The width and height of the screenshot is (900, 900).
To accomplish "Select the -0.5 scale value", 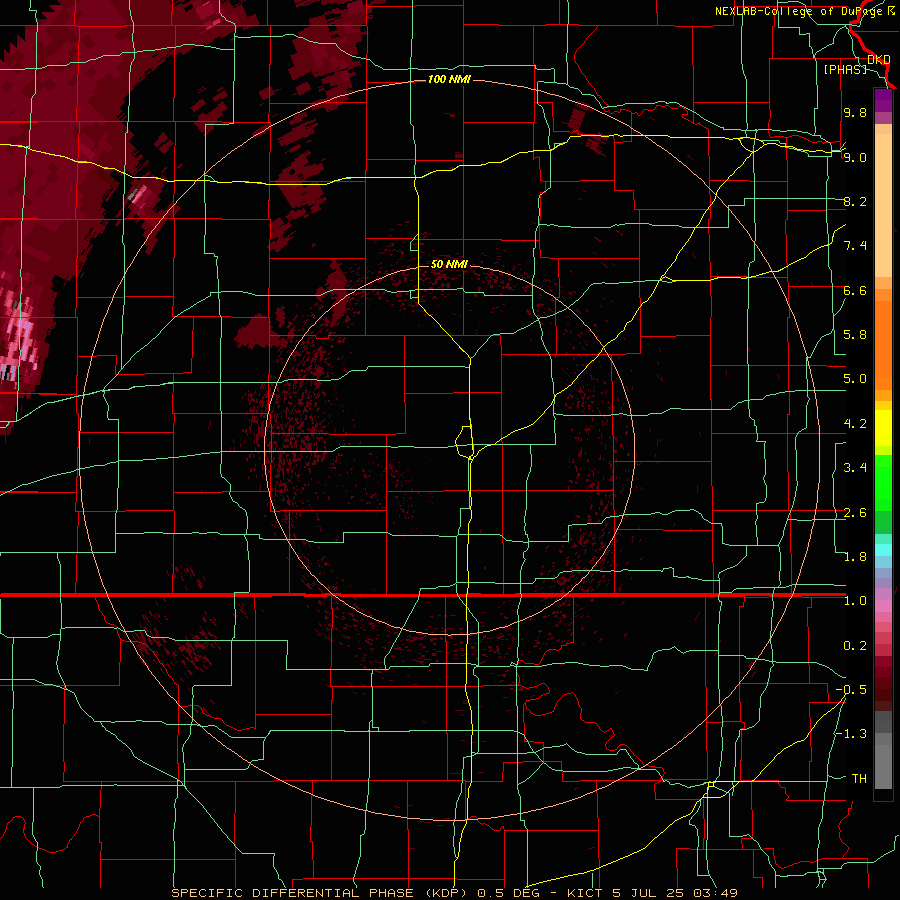I will pyautogui.click(x=851, y=690).
